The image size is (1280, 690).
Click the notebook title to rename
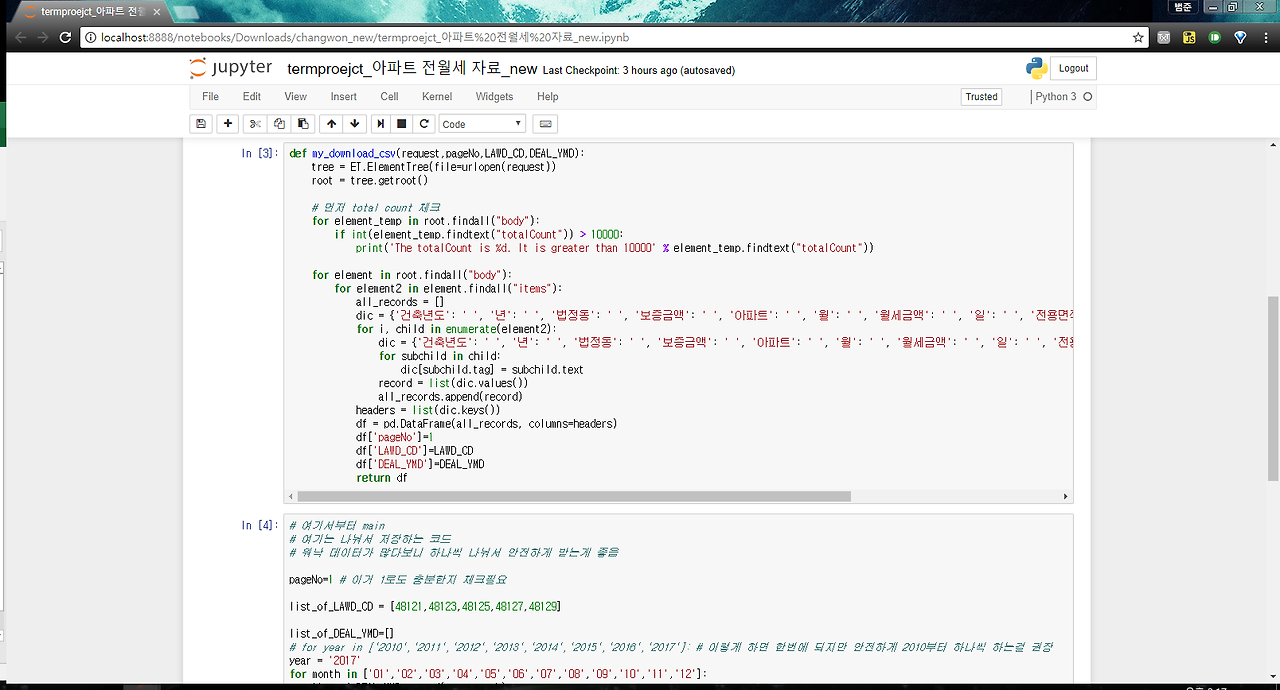[412, 69]
